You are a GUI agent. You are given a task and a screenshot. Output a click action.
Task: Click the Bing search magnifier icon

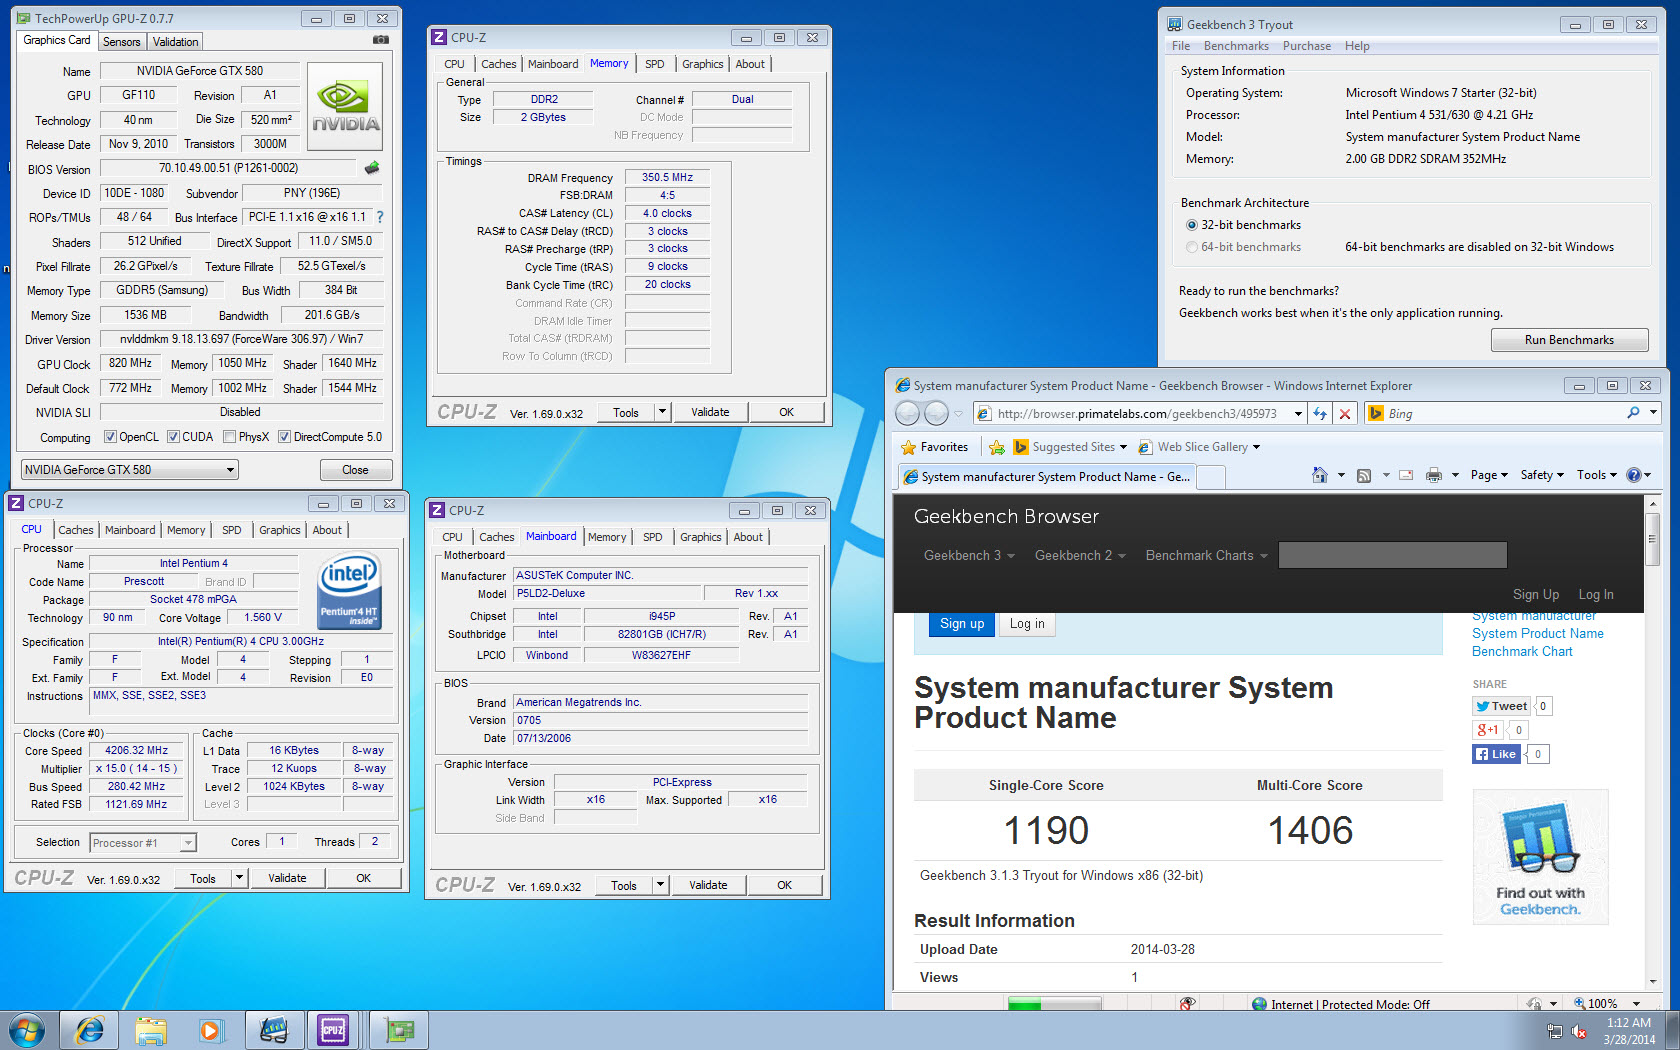[x=1633, y=413]
